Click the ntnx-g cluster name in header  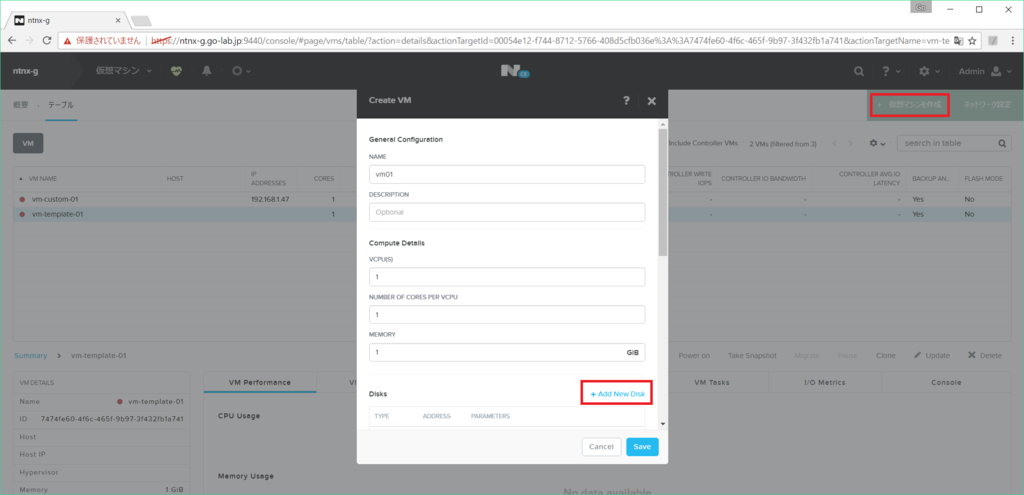tap(25, 71)
